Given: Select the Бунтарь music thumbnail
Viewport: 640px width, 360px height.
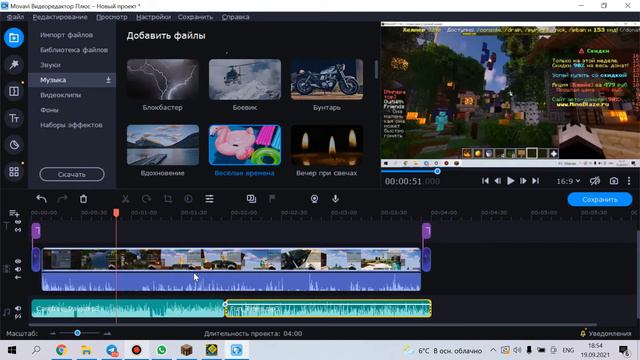Looking at the screenshot, I should 327,79.
